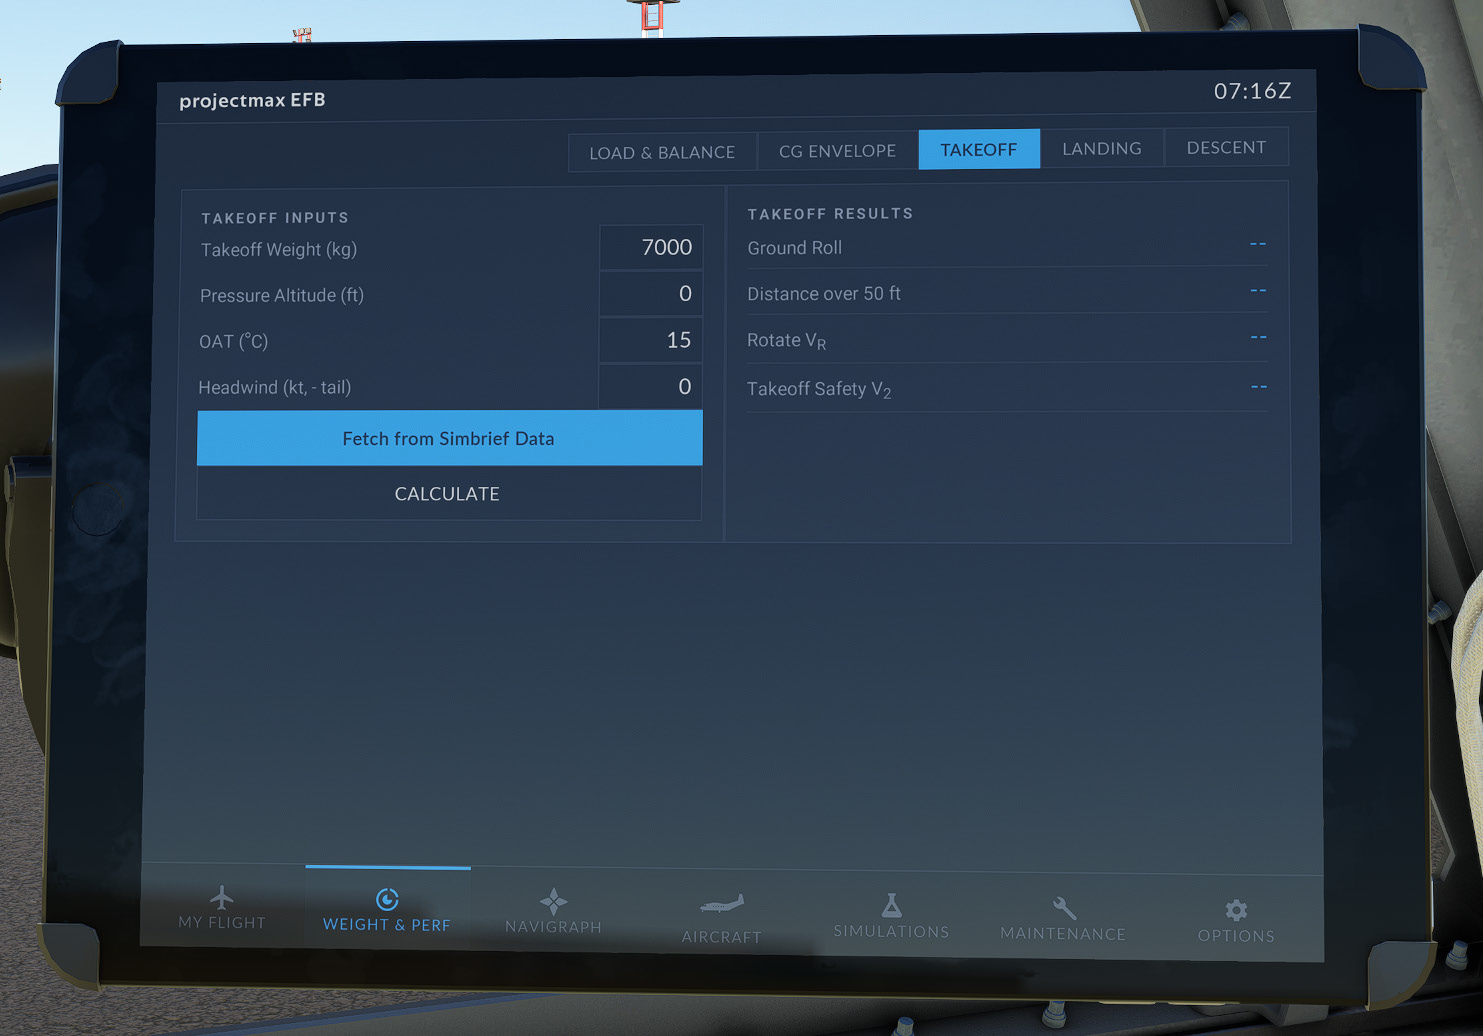This screenshot has width=1483, height=1036.
Task: Open the Navigraph compass icon
Action: pos(553,901)
